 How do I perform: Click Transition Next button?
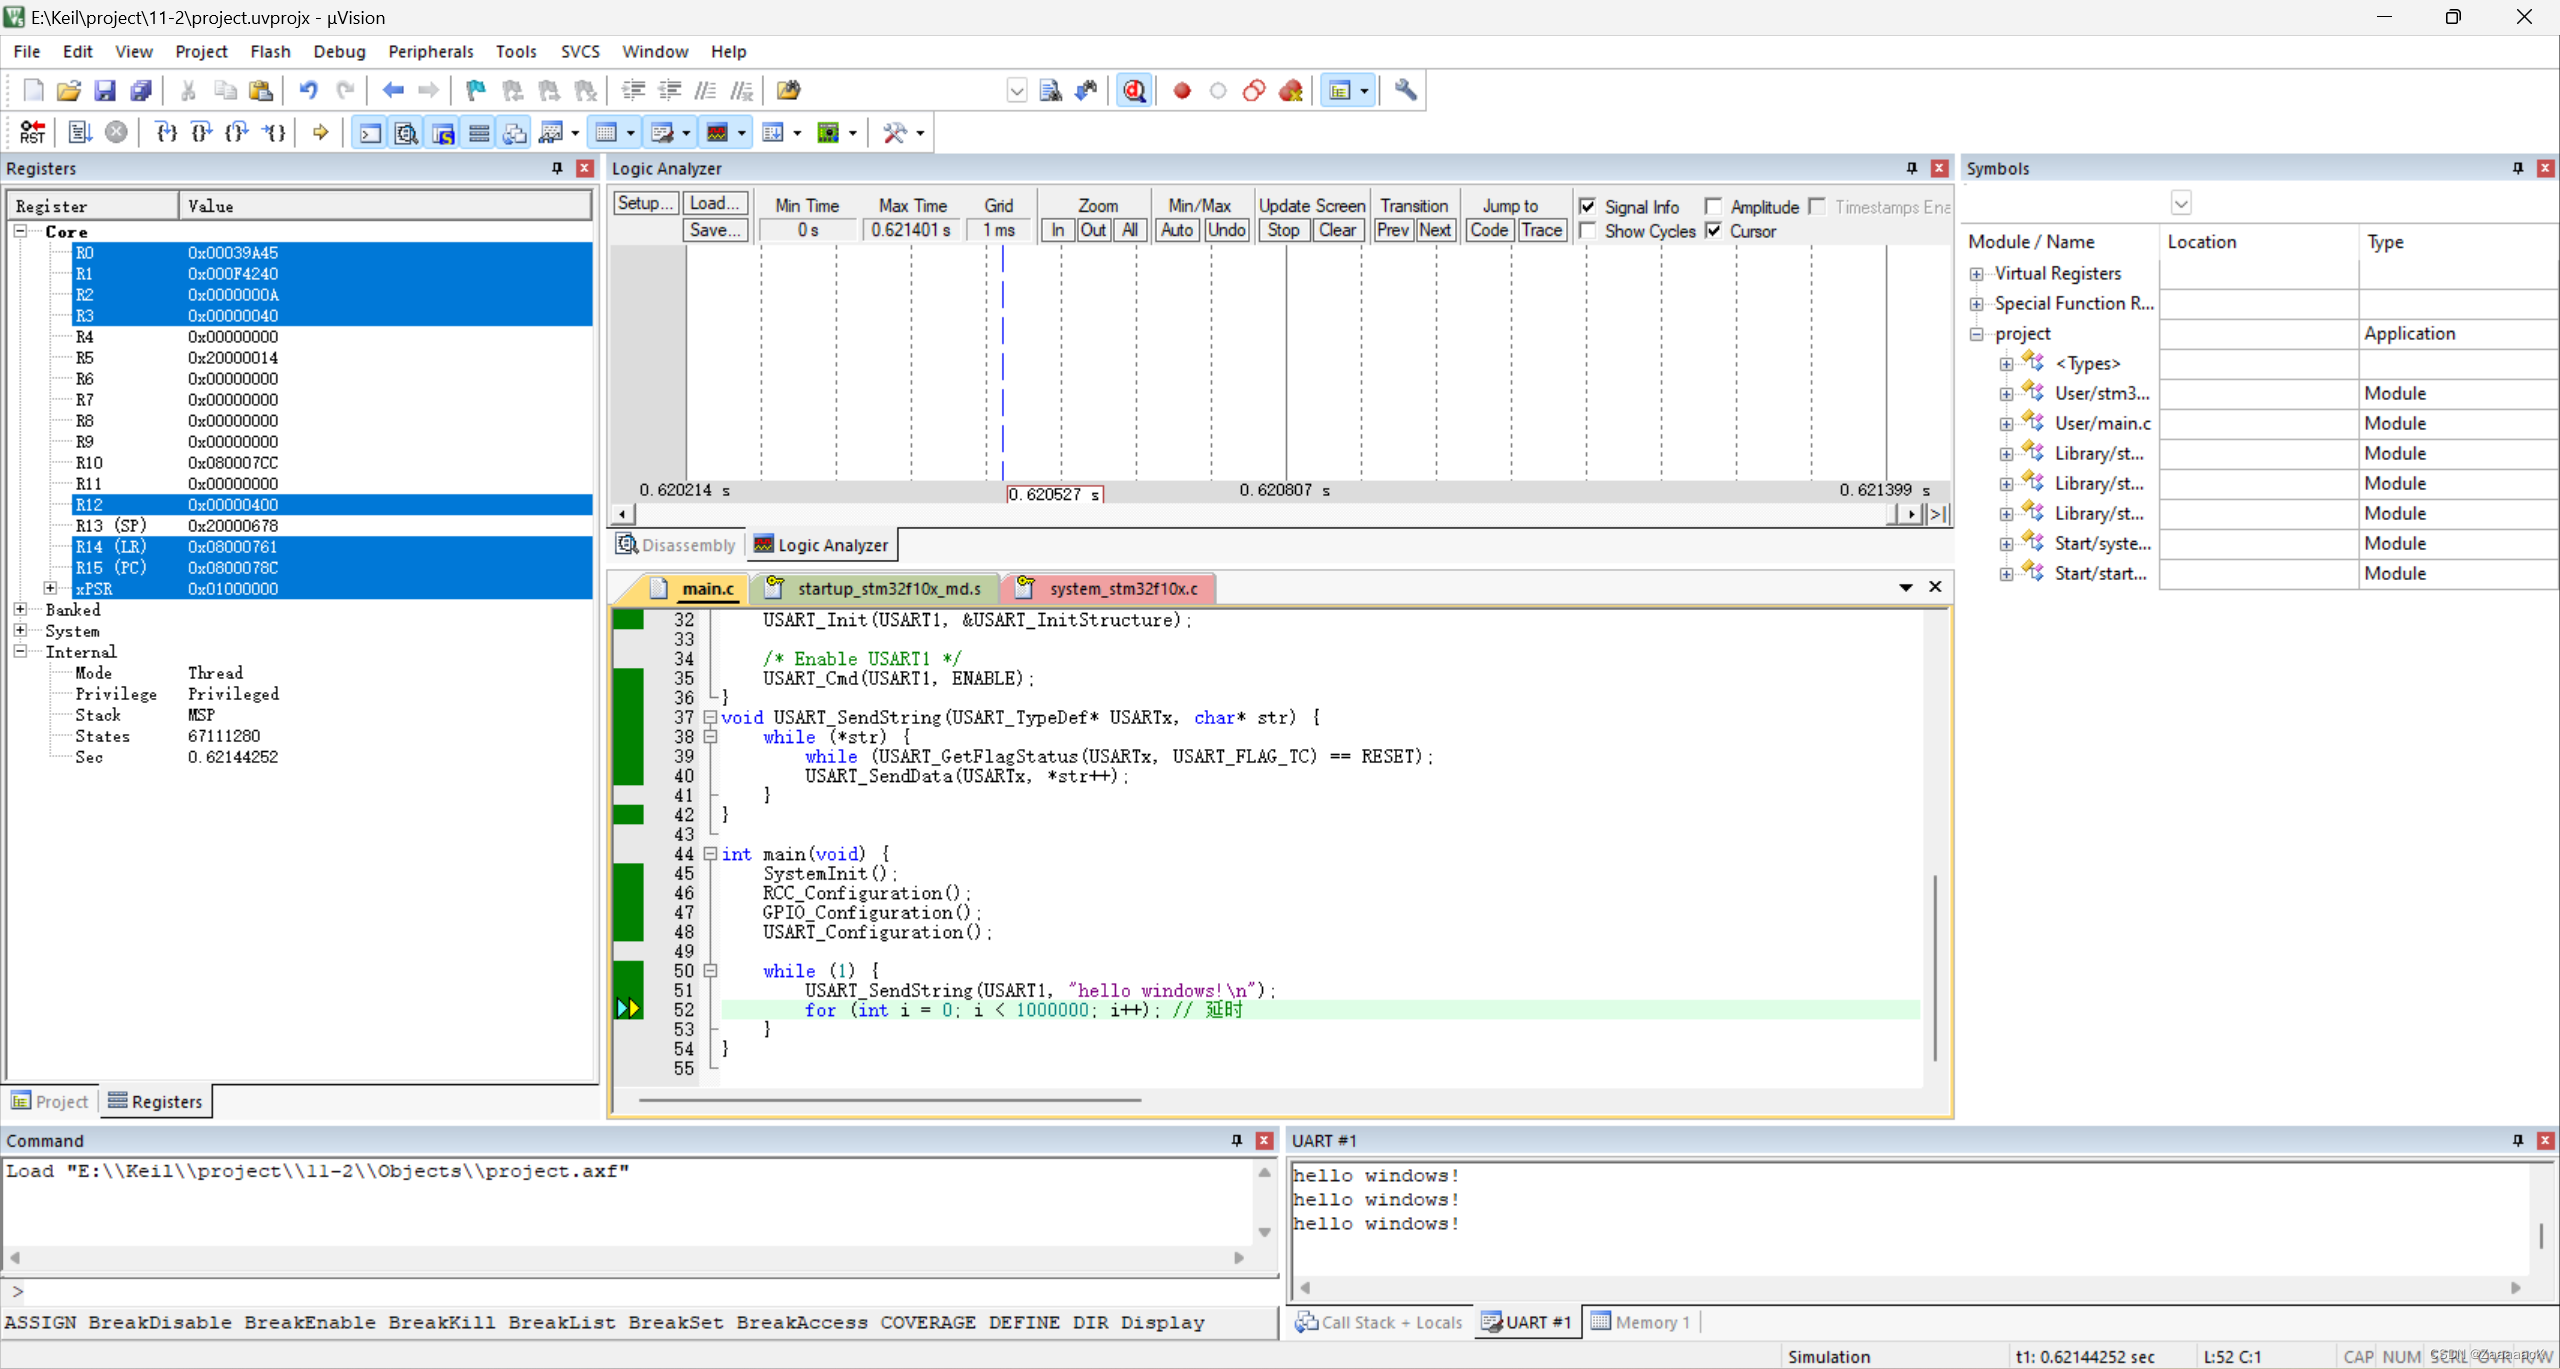point(1435,230)
